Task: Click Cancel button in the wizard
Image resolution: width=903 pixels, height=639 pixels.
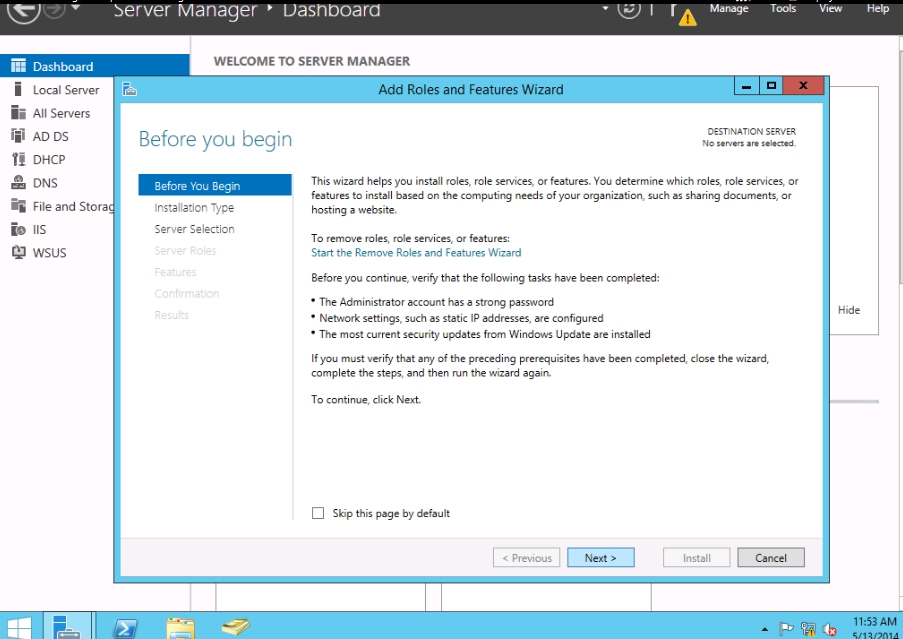Action: [771, 557]
